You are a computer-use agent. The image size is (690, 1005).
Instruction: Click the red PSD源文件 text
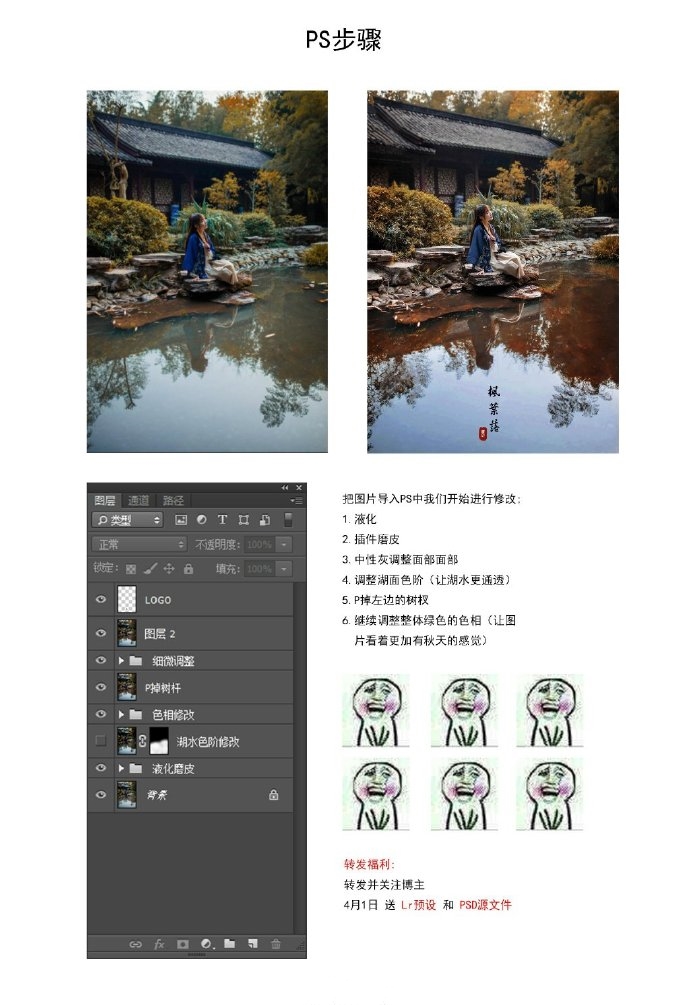click(486, 904)
